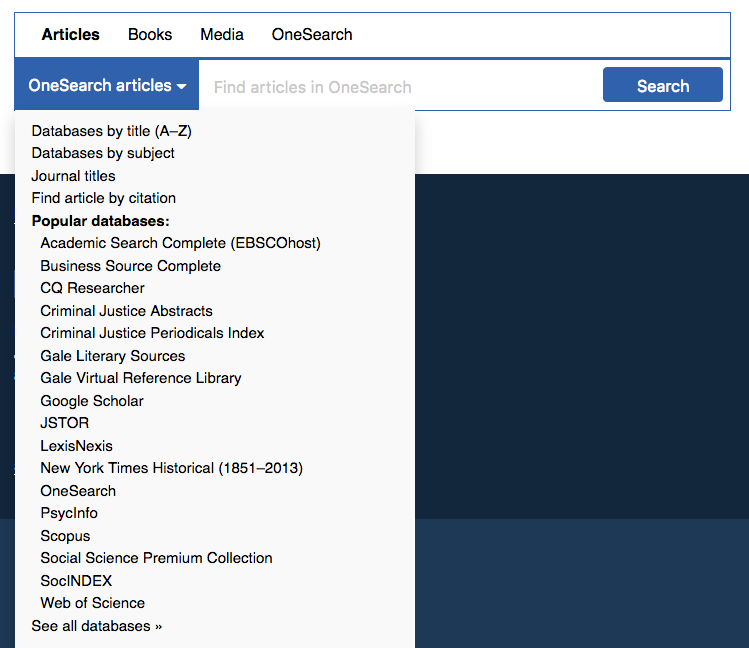749x648 pixels.
Task: Click See all databases link
Action: click(96, 626)
